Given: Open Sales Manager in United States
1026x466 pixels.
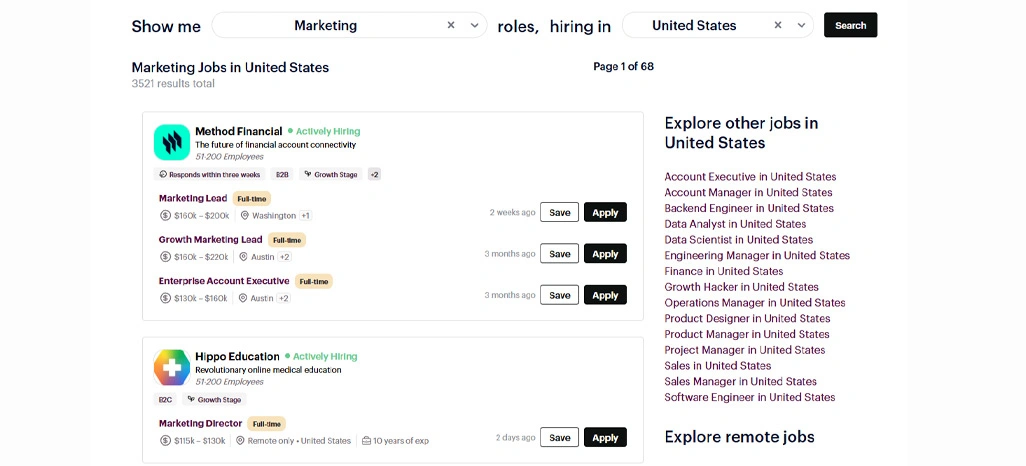Looking at the screenshot, I should point(741,381).
